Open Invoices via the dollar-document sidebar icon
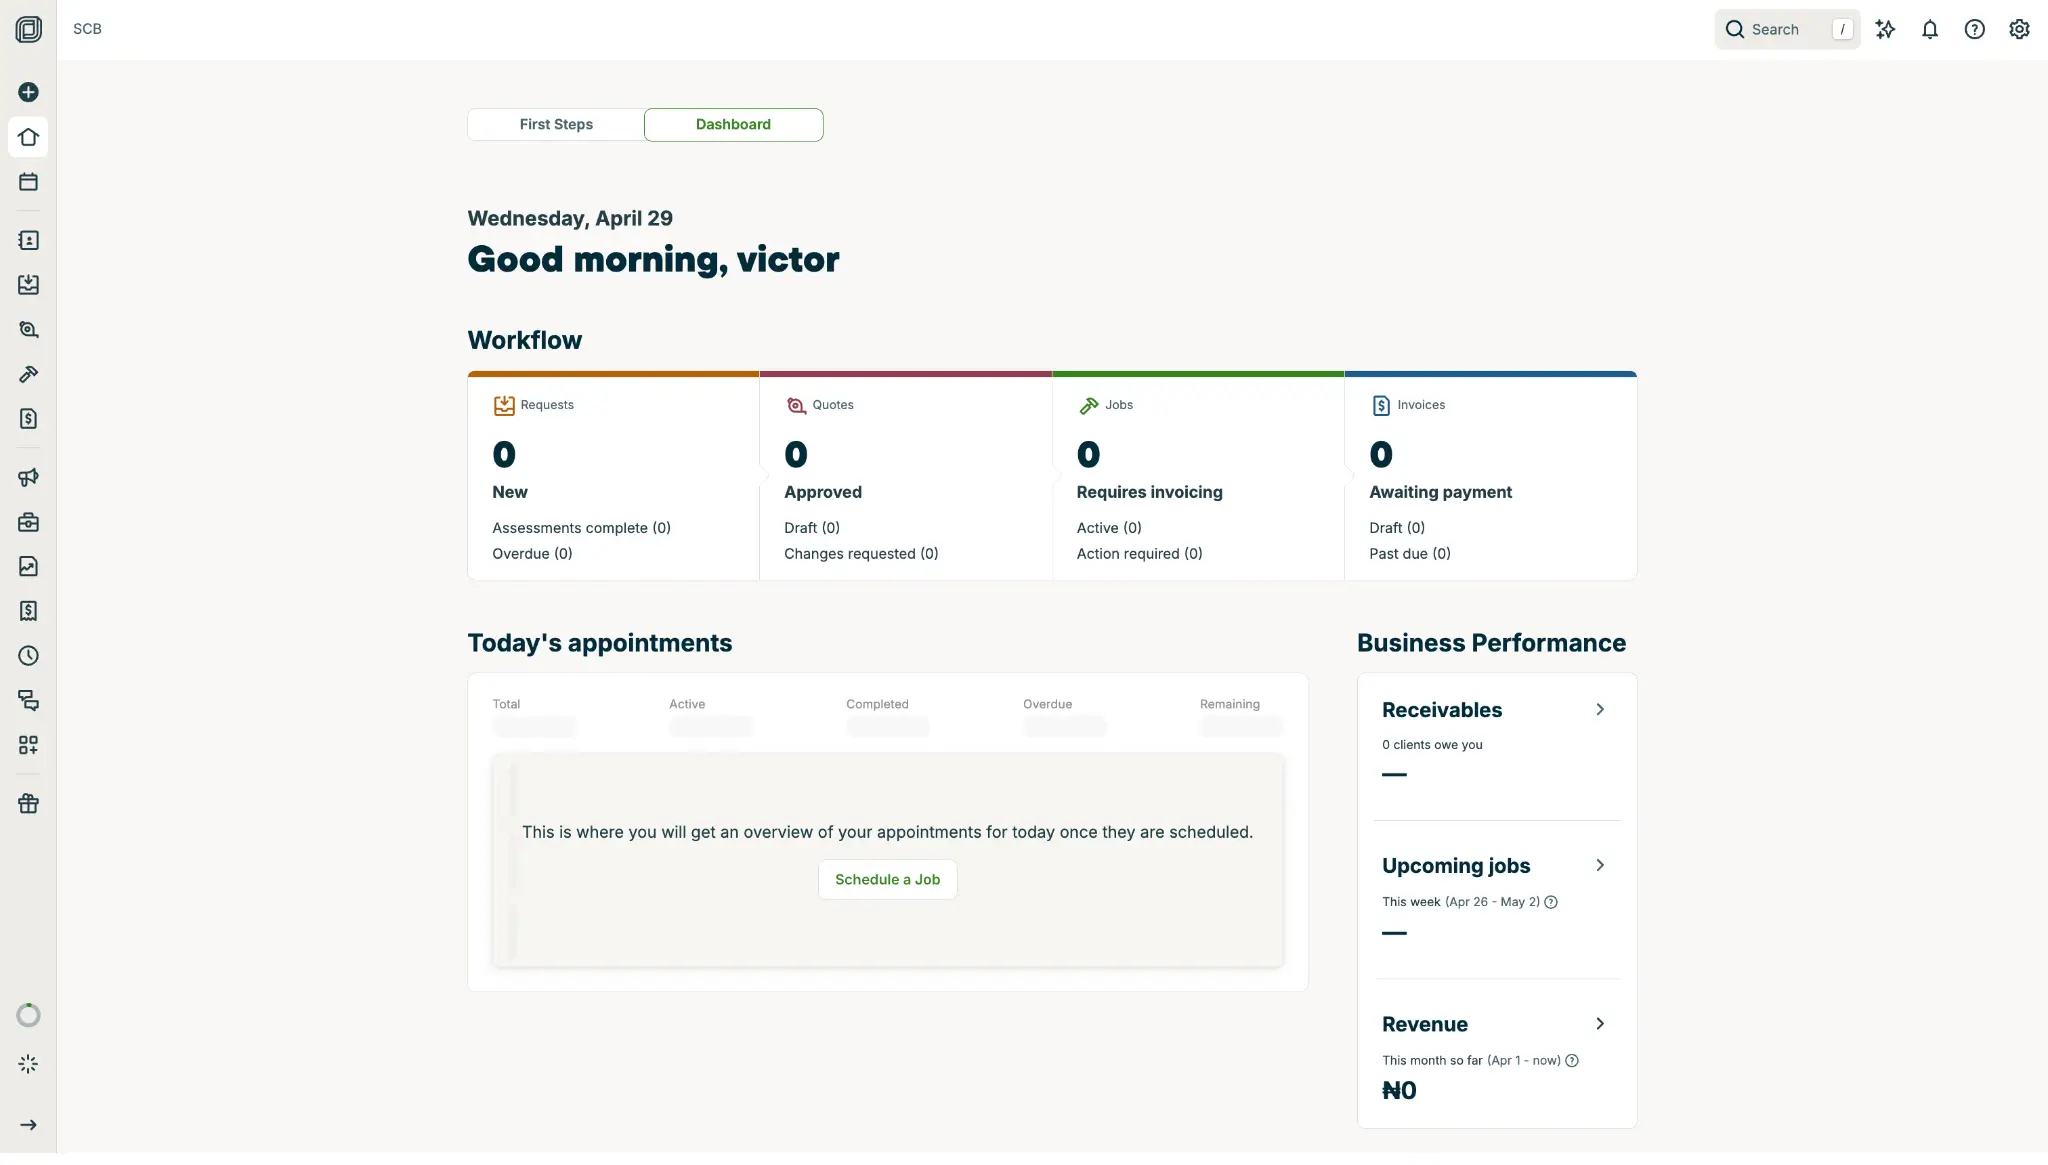2048x1165 pixels. (x=28, y=419)
